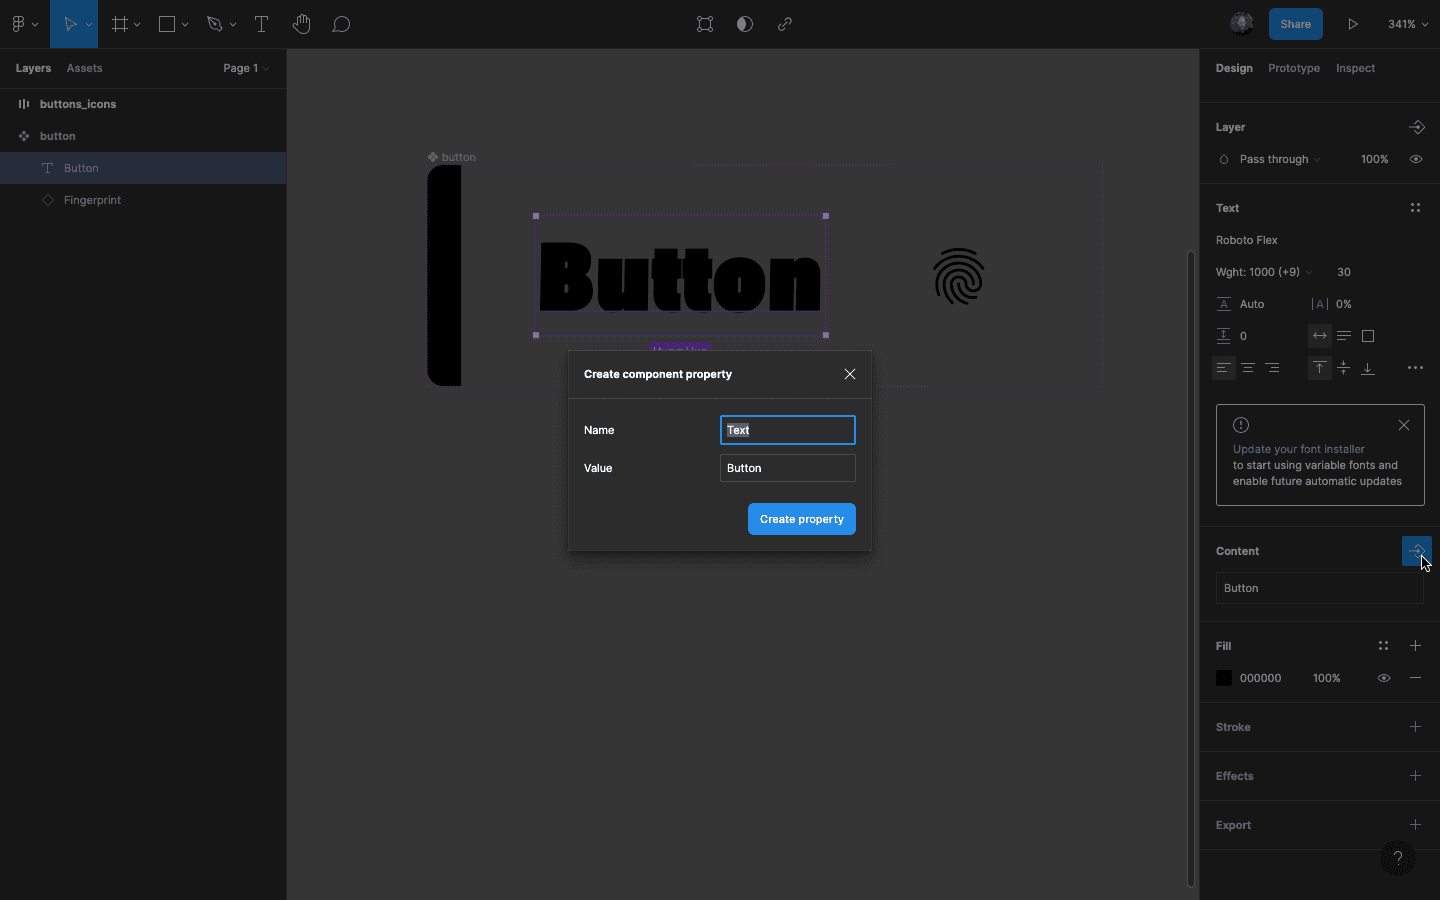Switch to the Assets tab
1440x900 pixels.
point(84,68)
